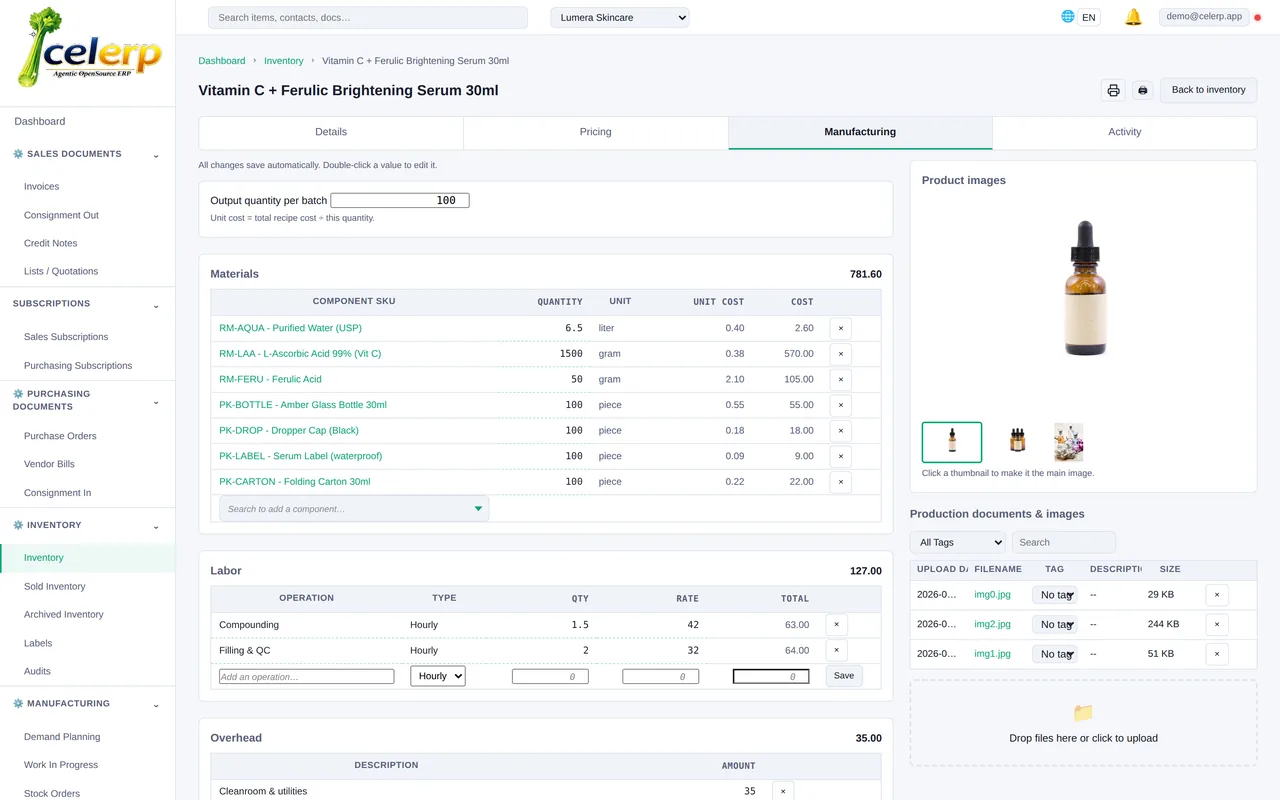Remove RM-FERU Ferulic Acid material row
This screenshot has height=800, width=1280.
[841, 379]
